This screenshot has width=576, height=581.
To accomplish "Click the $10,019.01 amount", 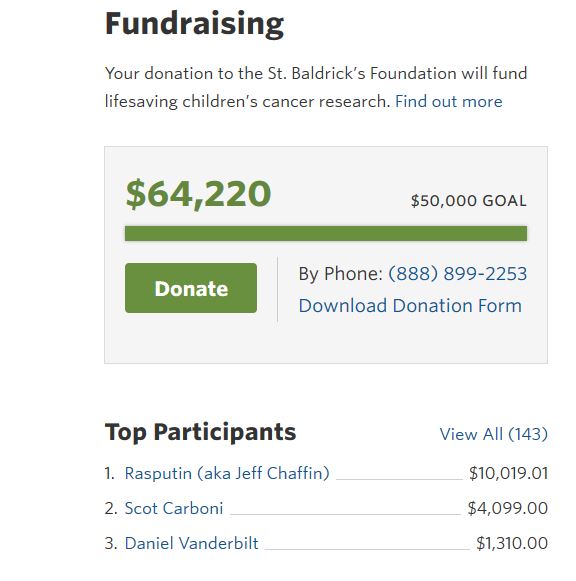I will click(508, 473).
